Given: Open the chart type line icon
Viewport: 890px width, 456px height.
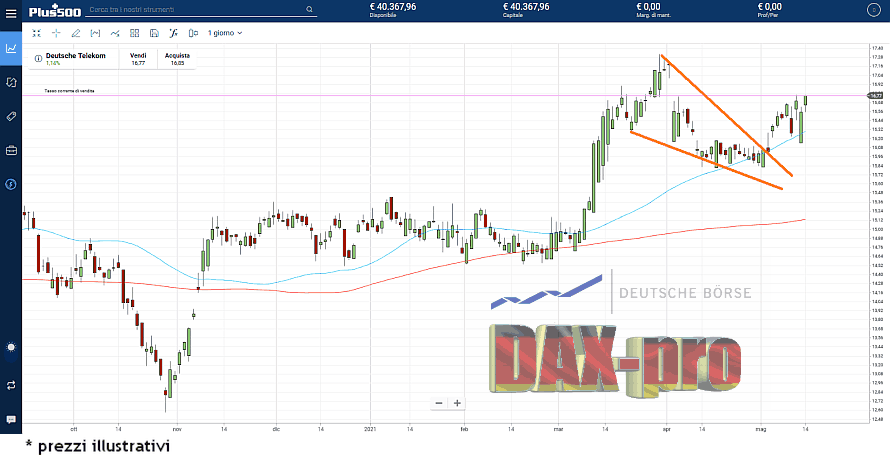Looking at the screenshot, I should (115, 33).
